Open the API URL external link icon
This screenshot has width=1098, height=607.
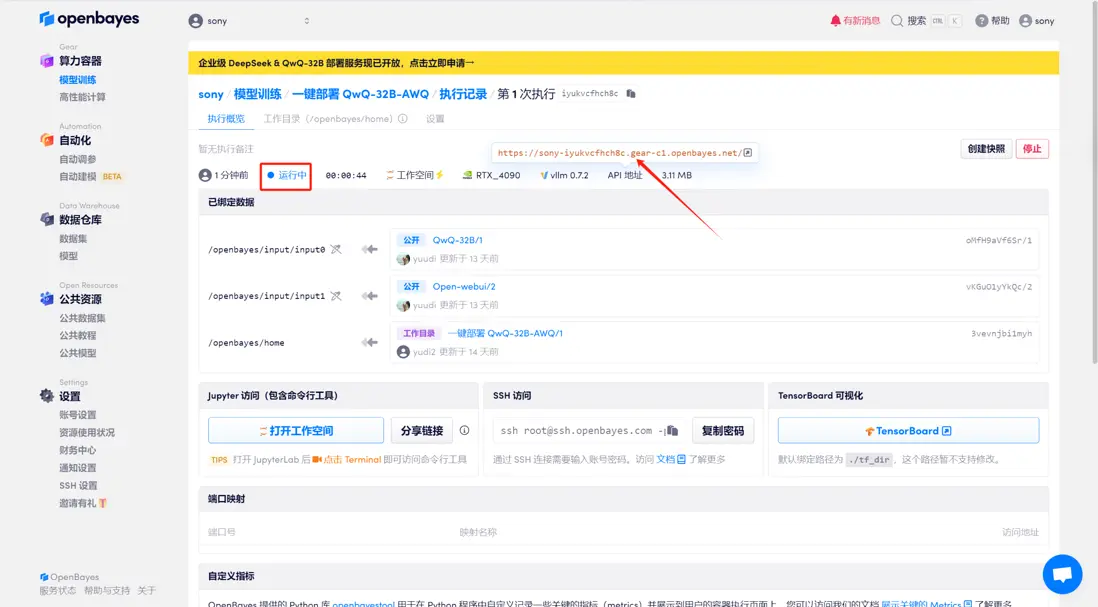point(748,153)
